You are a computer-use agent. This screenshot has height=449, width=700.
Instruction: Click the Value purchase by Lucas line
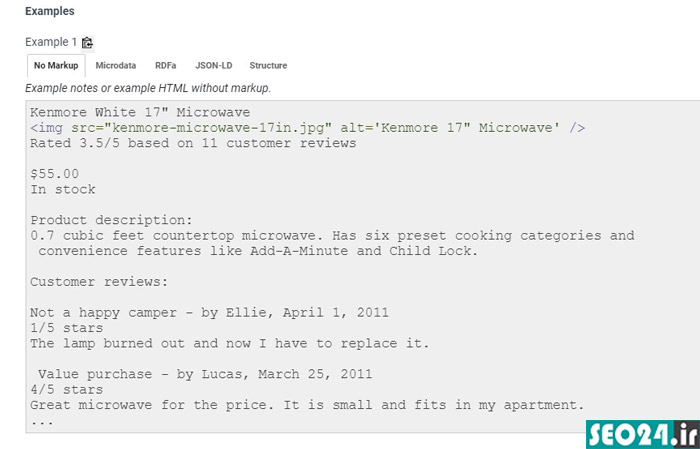pyautogui.click(x=205, y=374)
